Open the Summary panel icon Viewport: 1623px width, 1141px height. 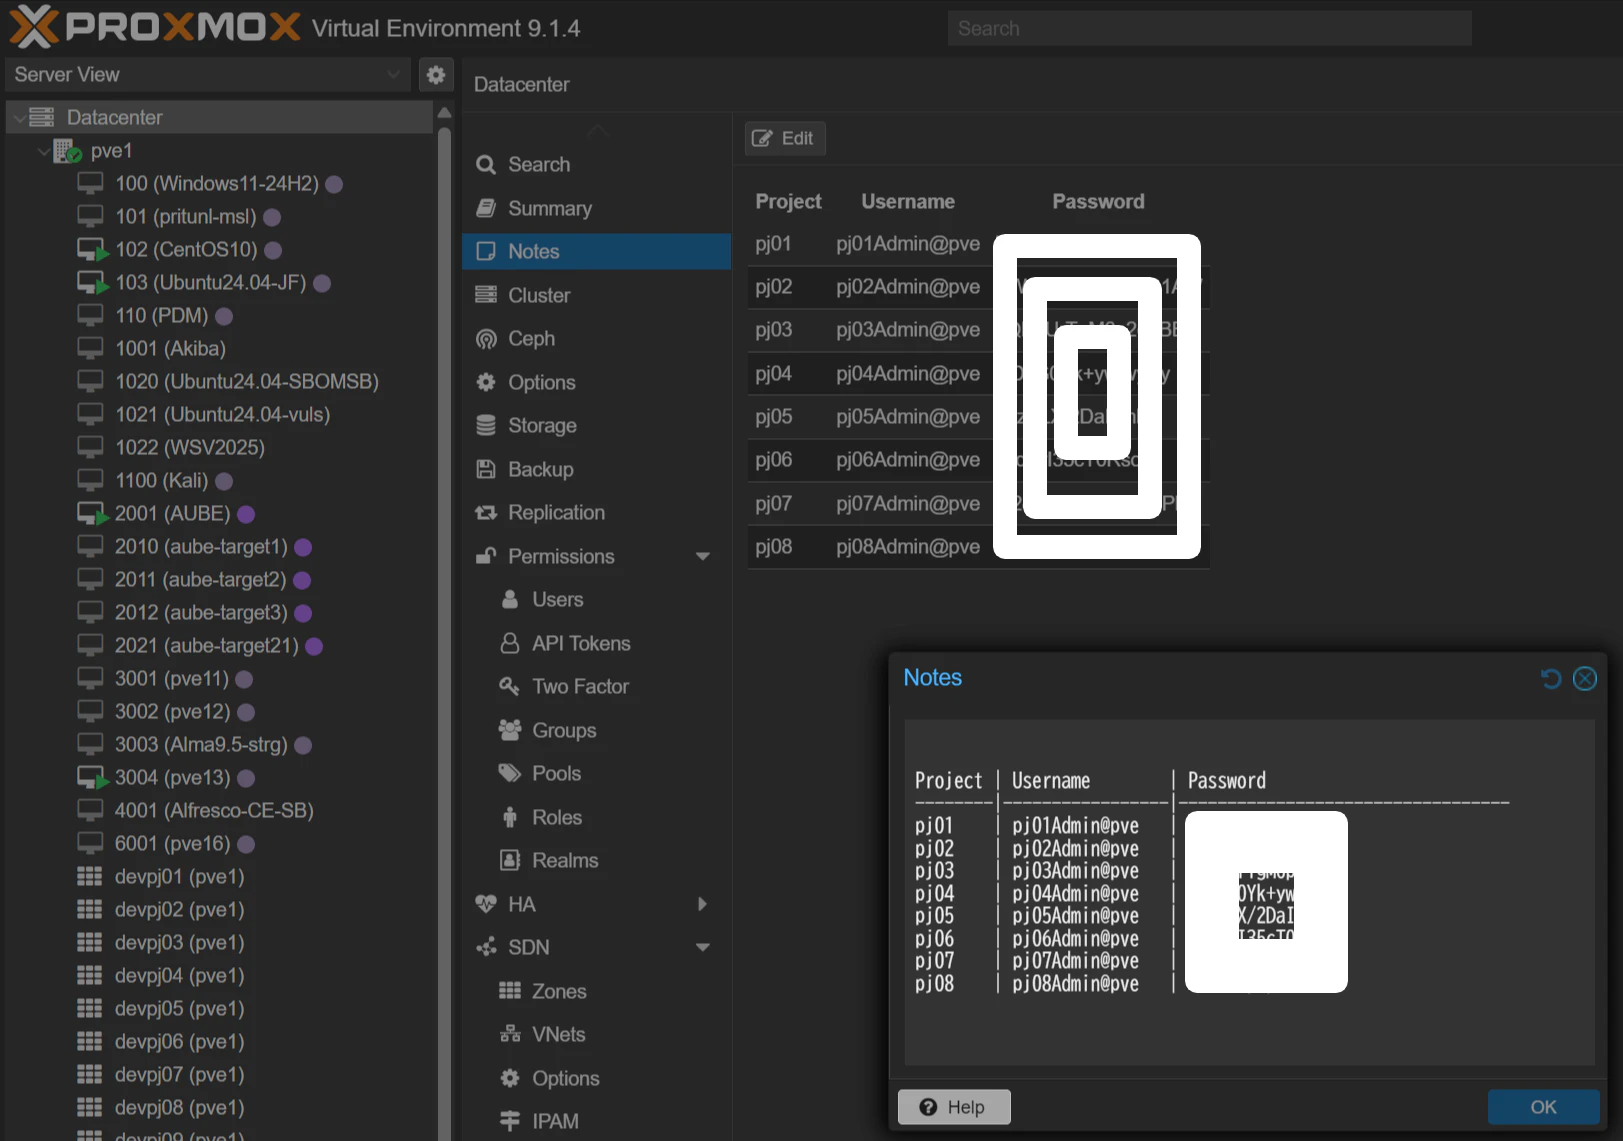point(486,208)
